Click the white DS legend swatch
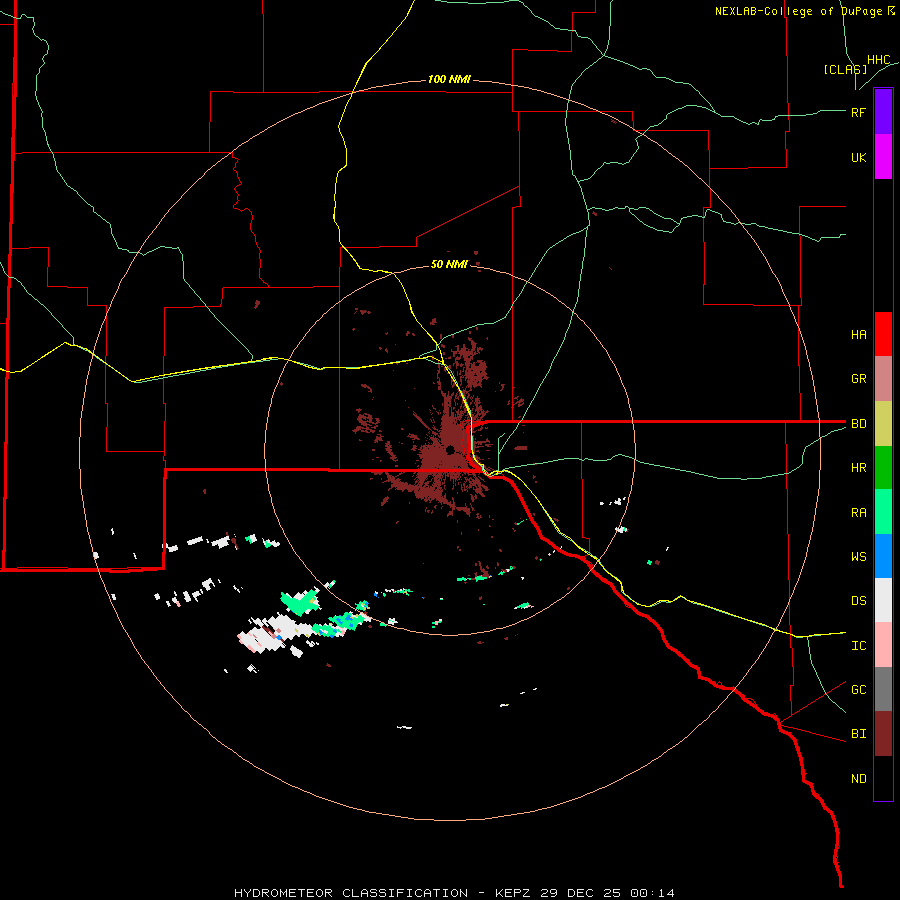 [x=883, y=600]
